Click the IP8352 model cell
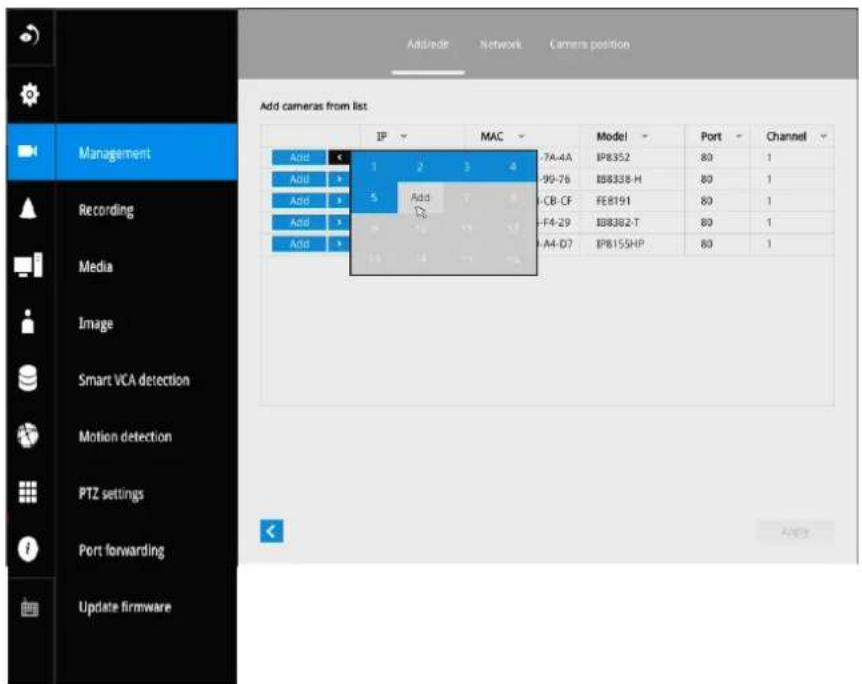 (x=614, y=157)
